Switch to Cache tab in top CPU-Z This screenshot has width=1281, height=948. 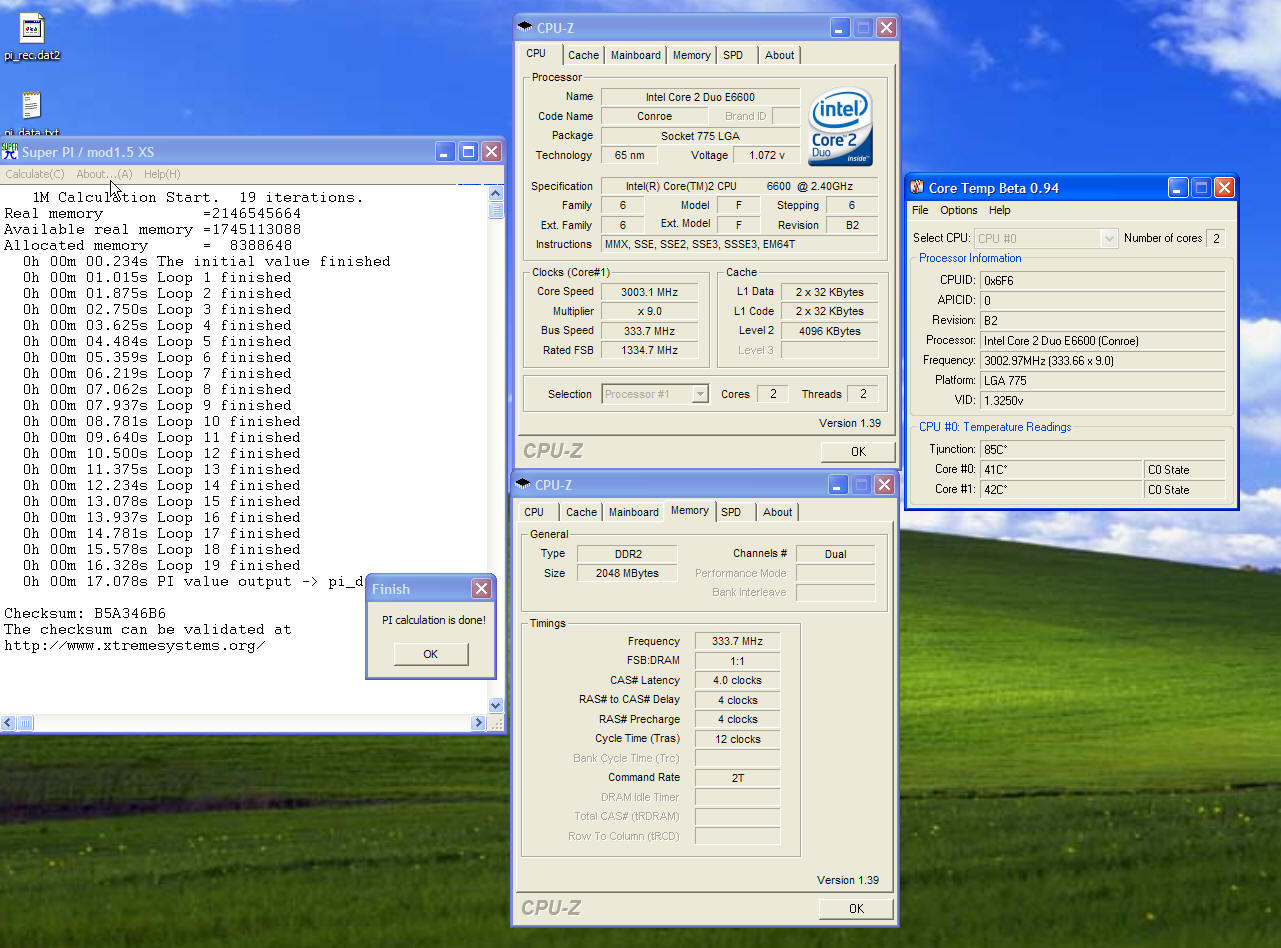tap(584, 55)
